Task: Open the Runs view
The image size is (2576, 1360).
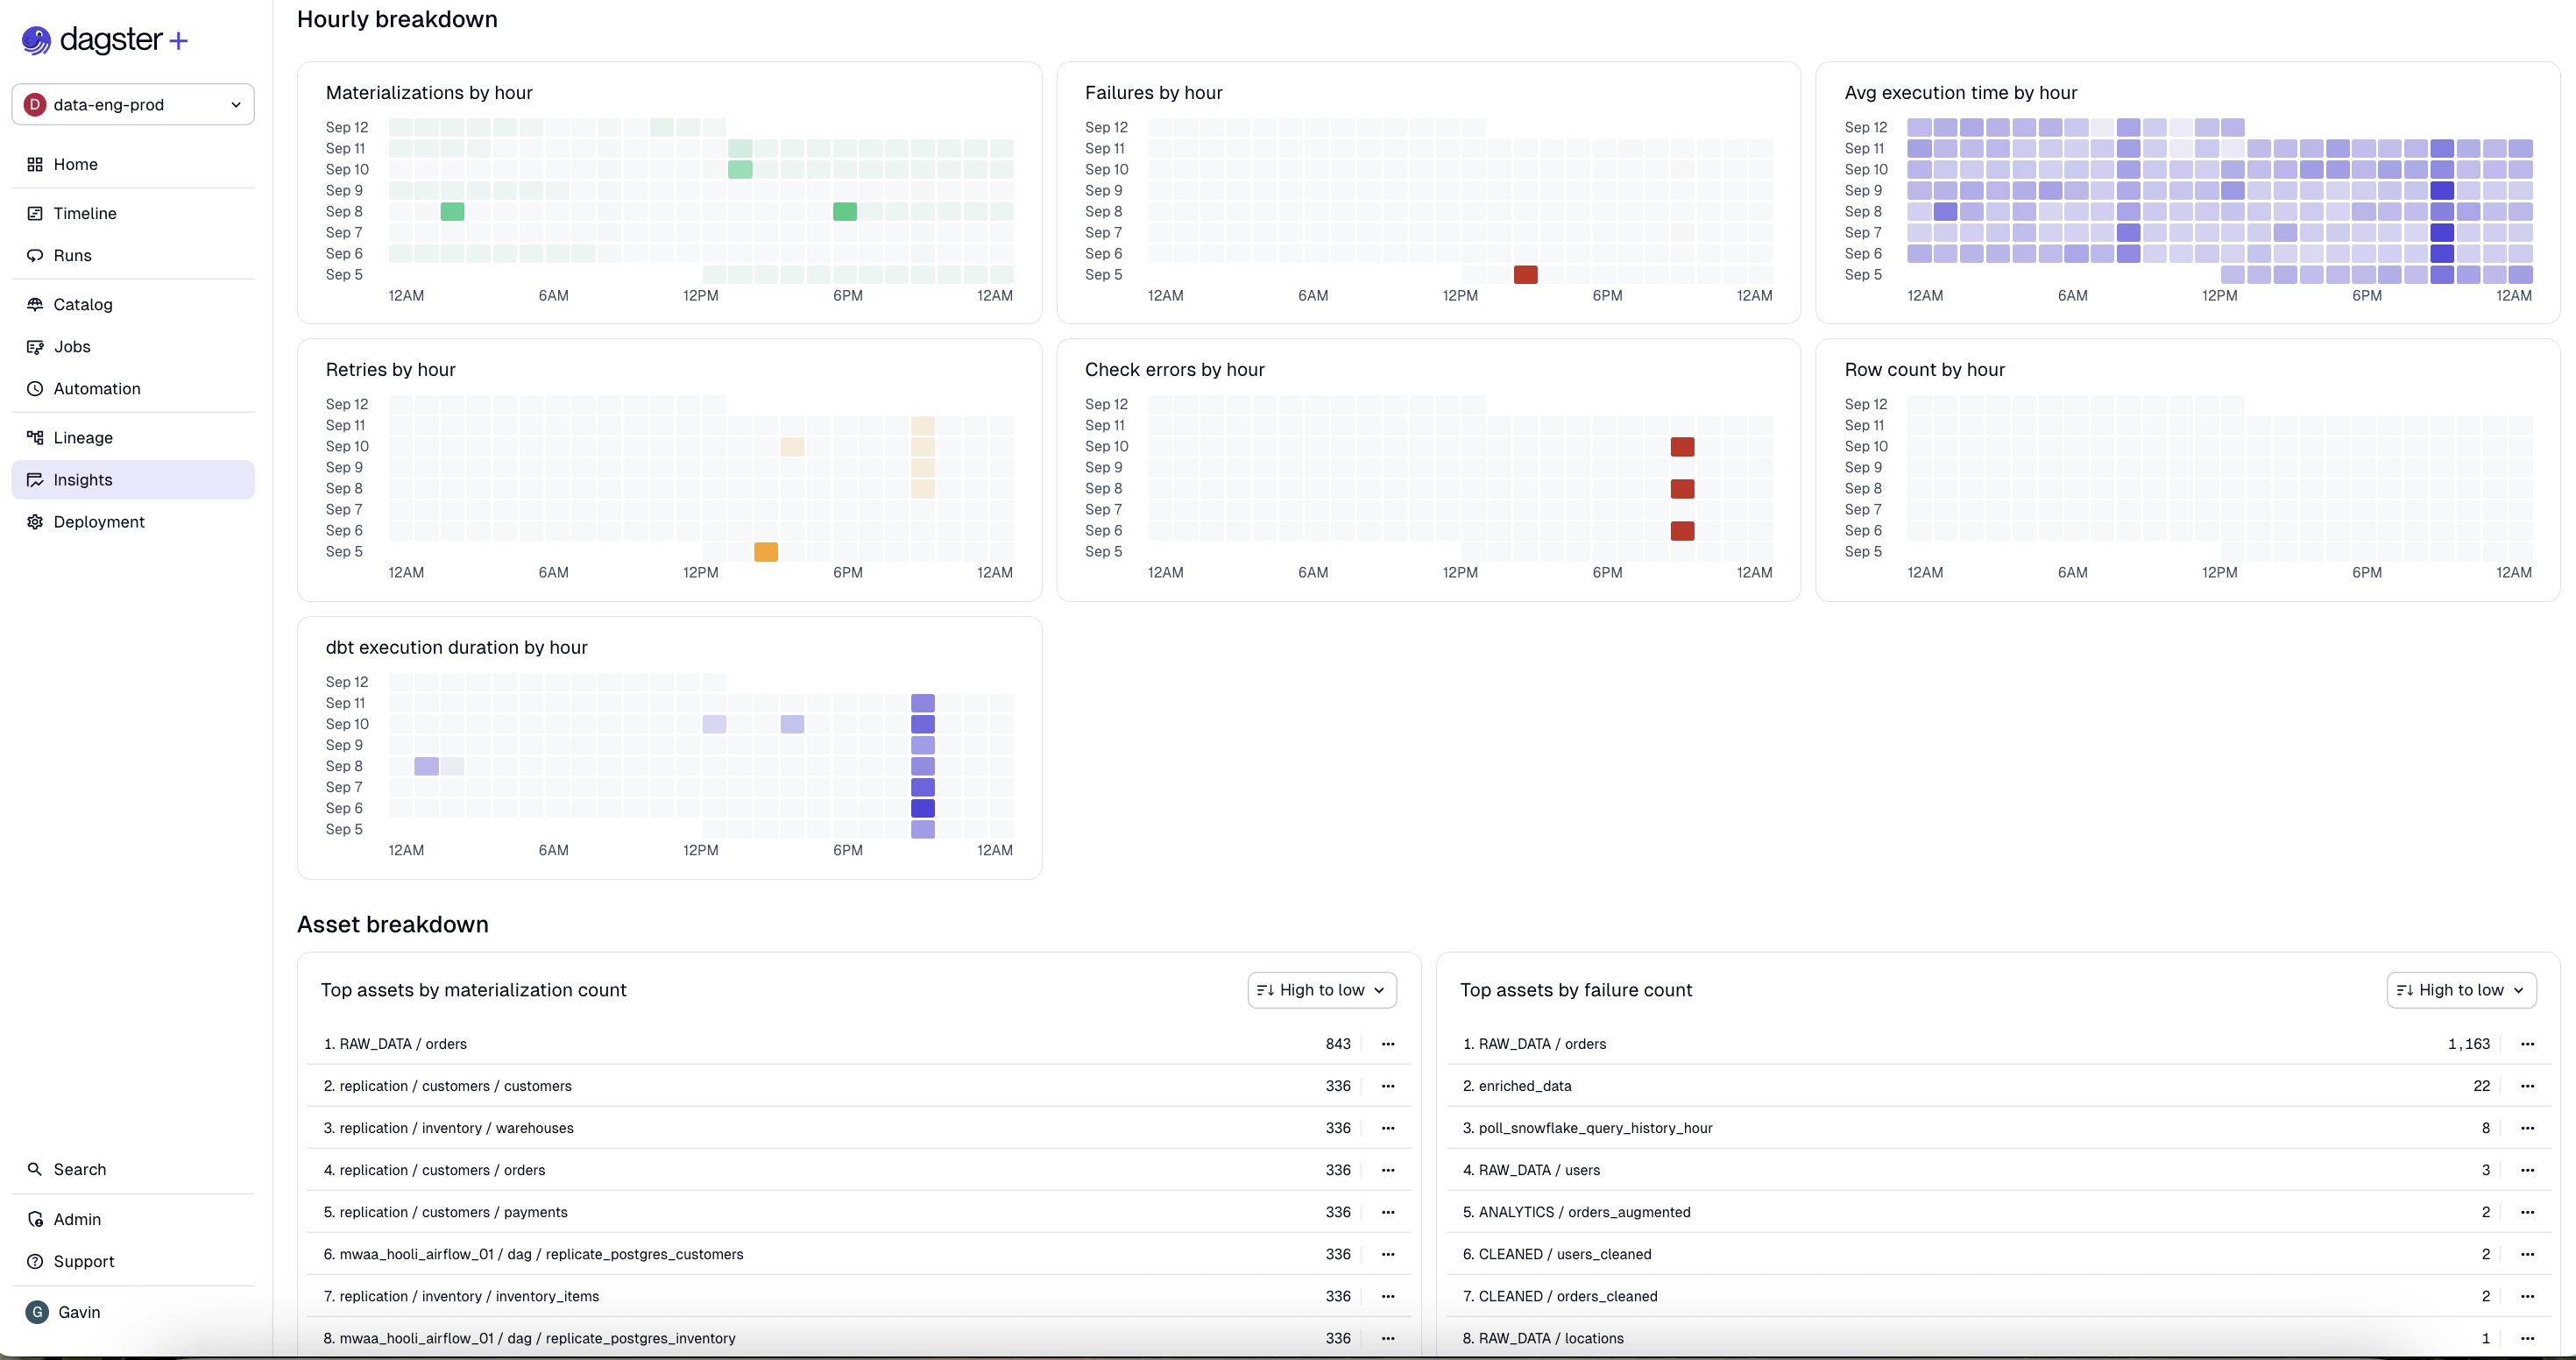Action: [x=73, y=255]
